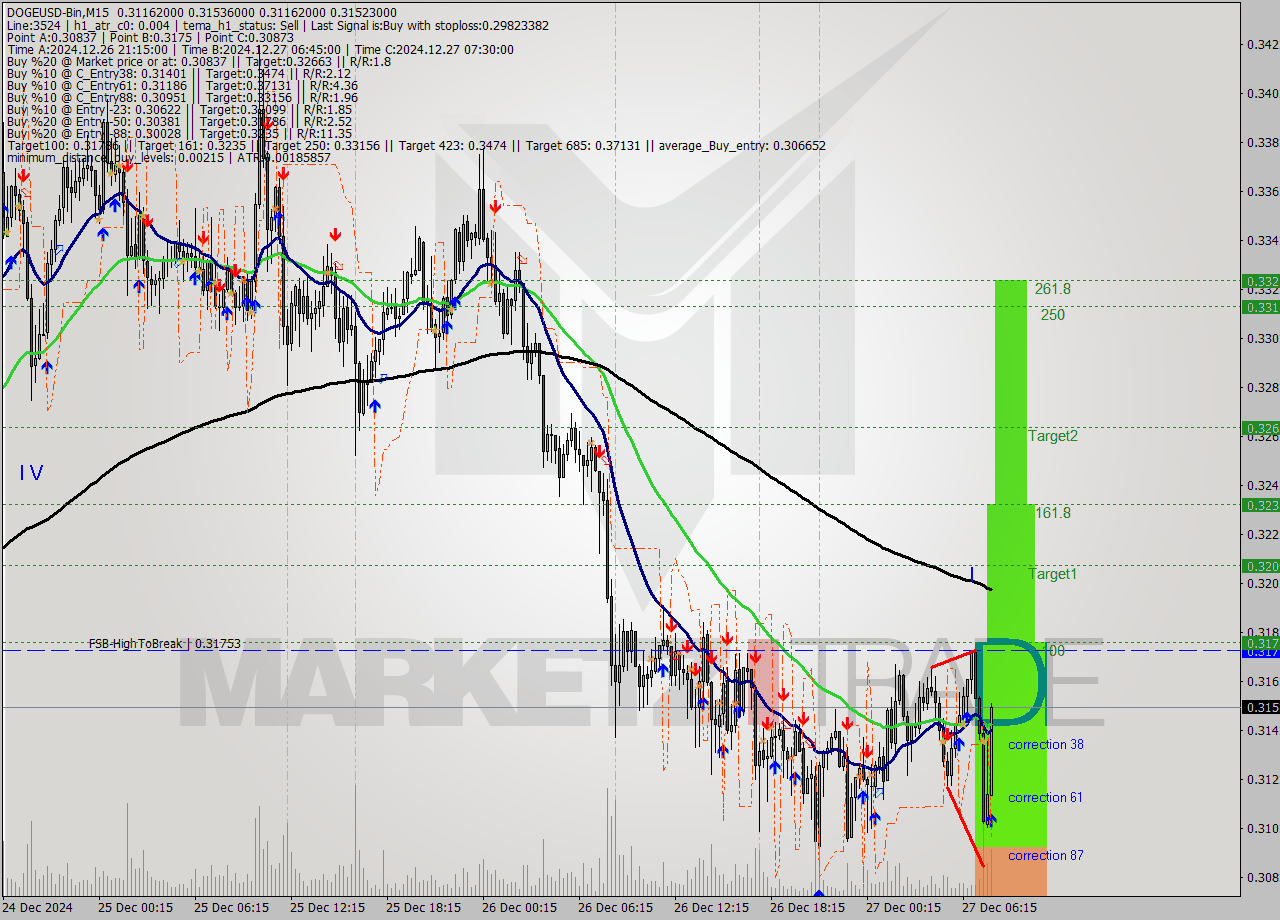Click the 'Buy %10 @ C_Entry38' line
The height and width of the screenshot is (920, 1280).
[179, 73]
